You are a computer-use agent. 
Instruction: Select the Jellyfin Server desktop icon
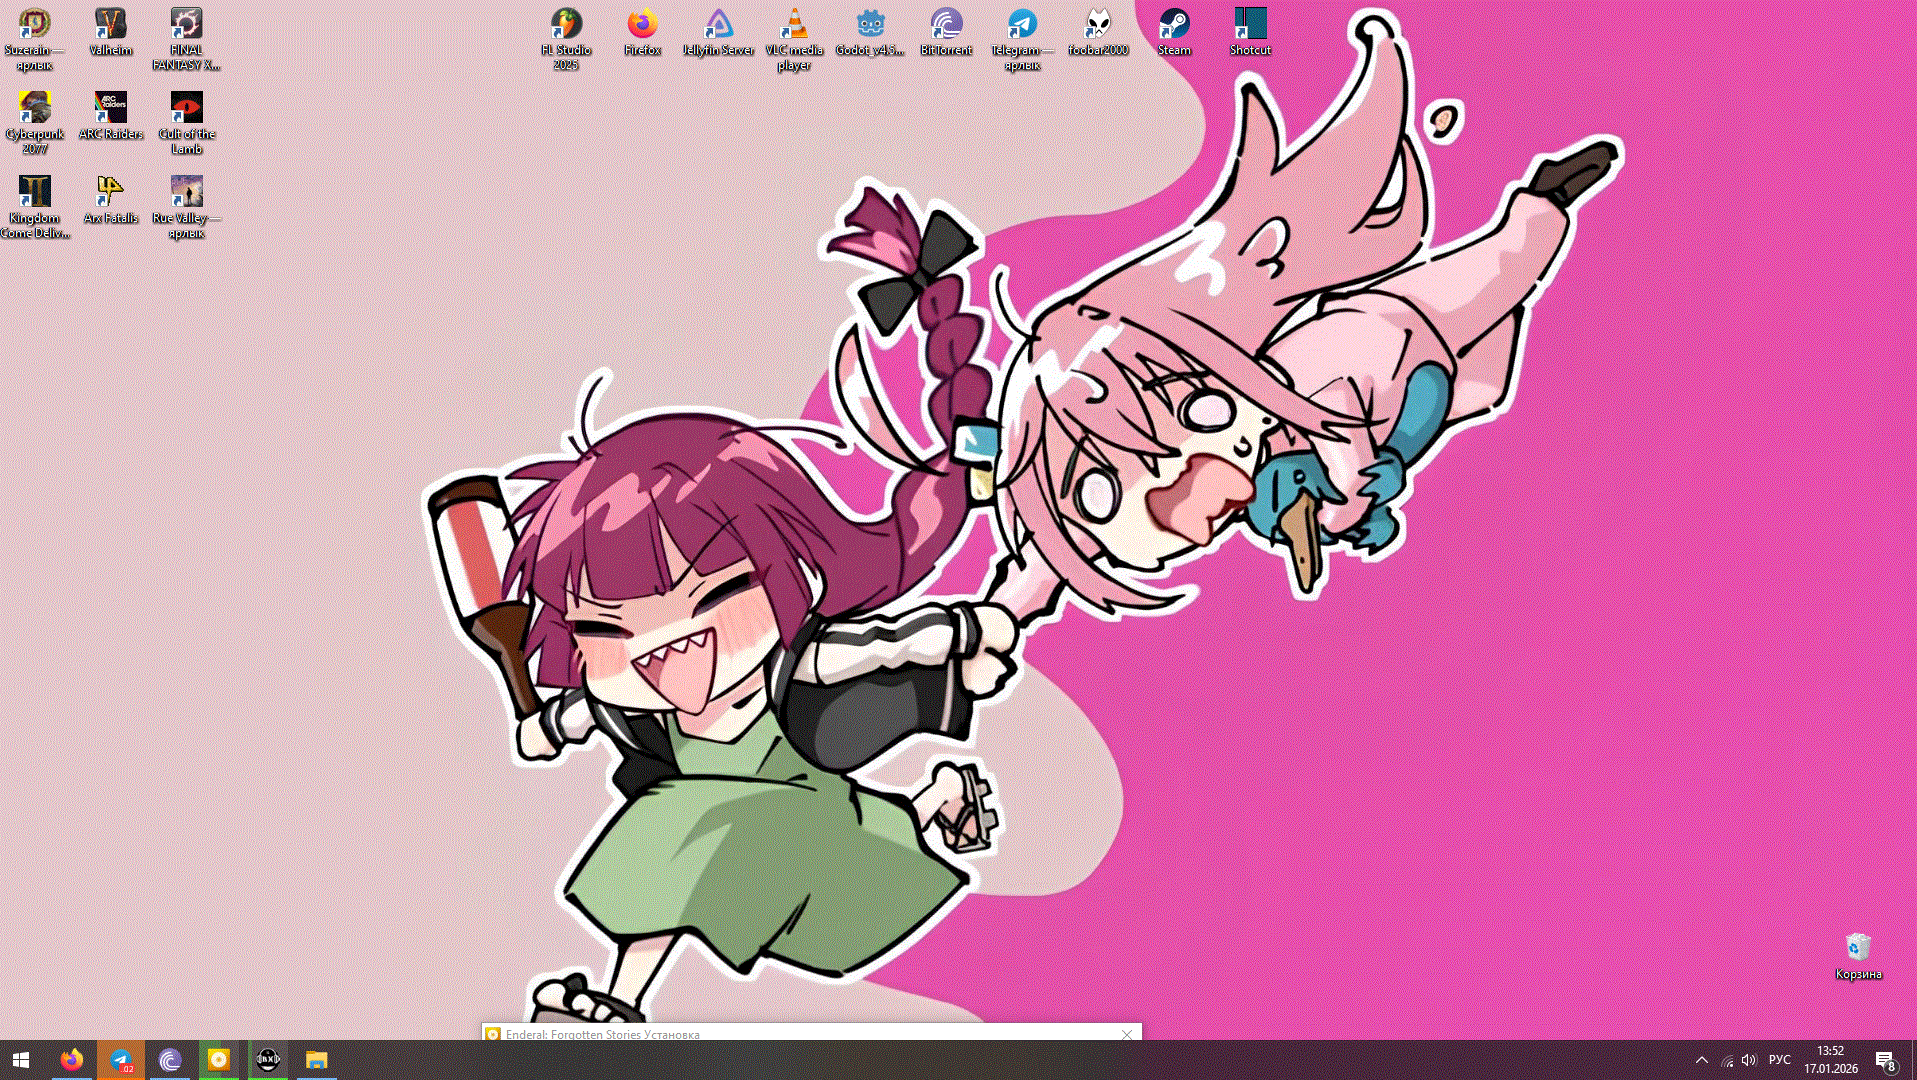pos(719,32)
